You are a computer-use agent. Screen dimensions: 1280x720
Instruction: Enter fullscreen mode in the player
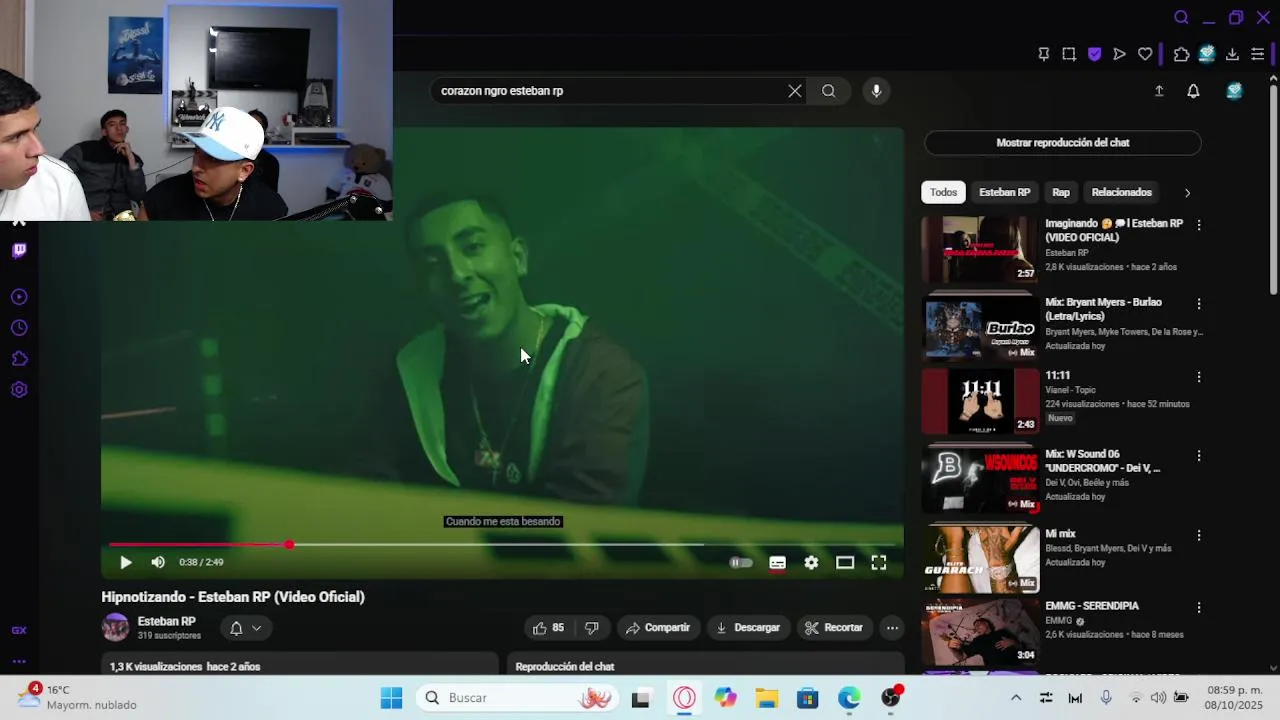pos(879,563)
